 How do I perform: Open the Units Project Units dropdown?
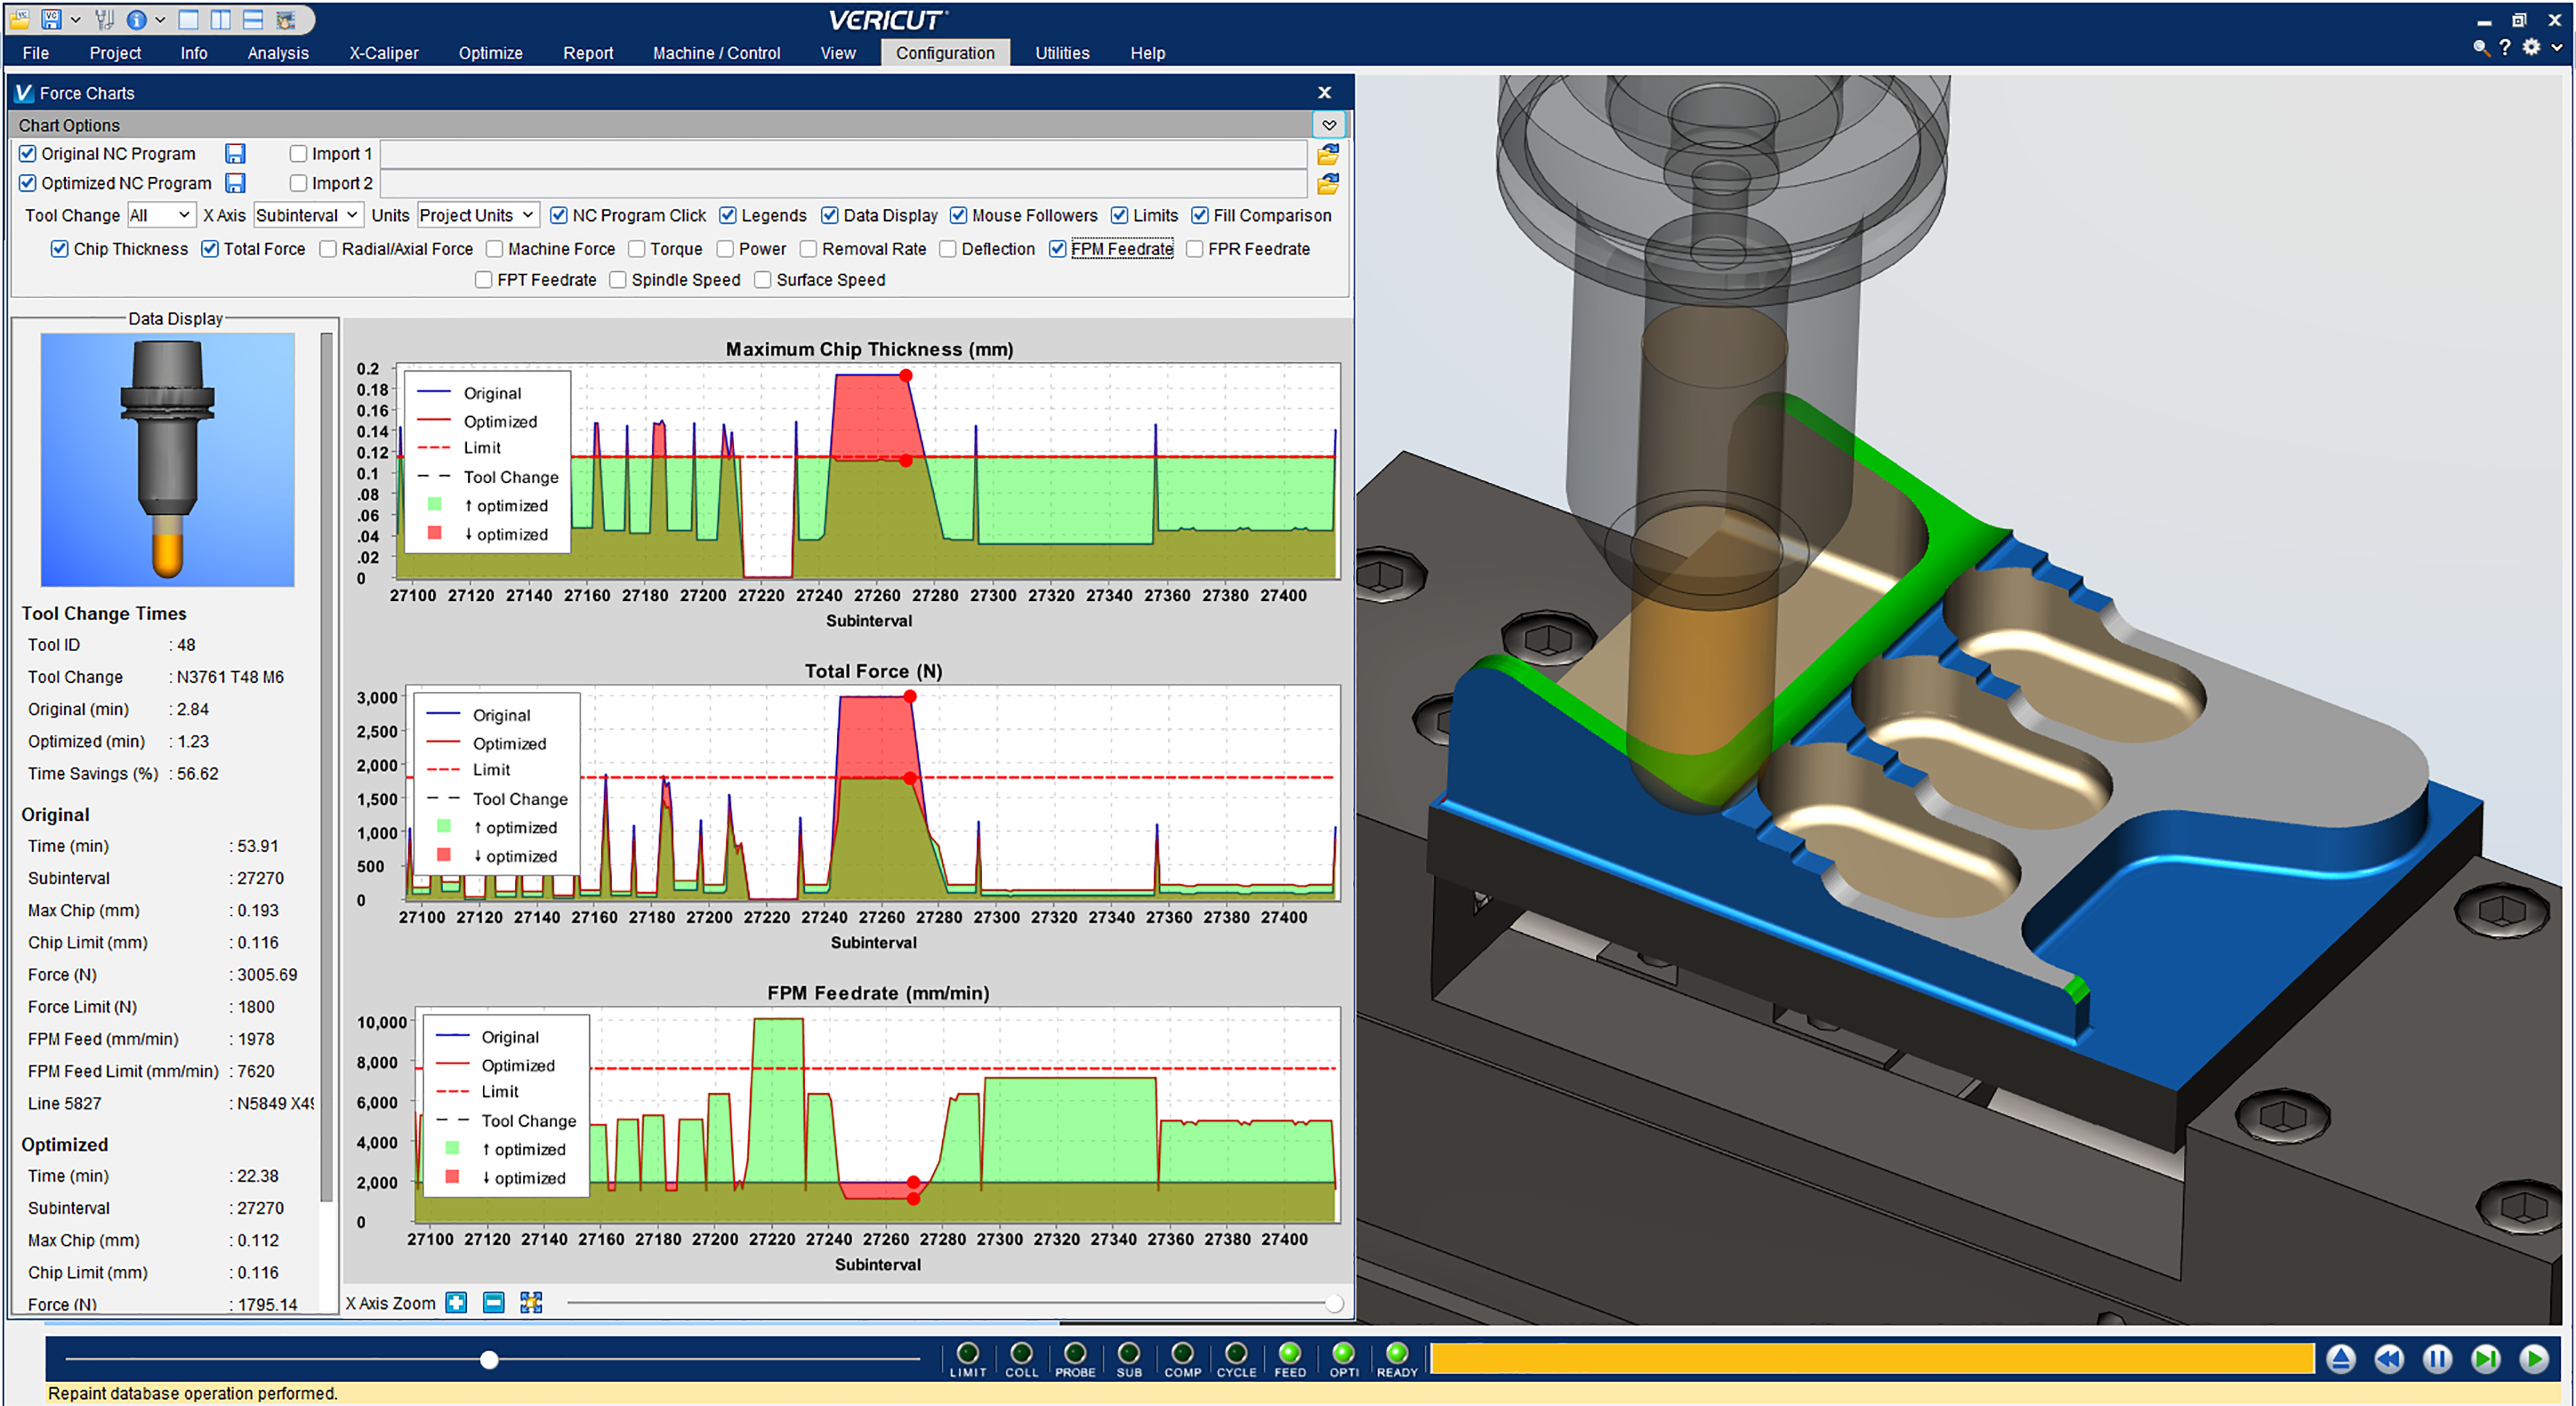(x=478, y=215)
